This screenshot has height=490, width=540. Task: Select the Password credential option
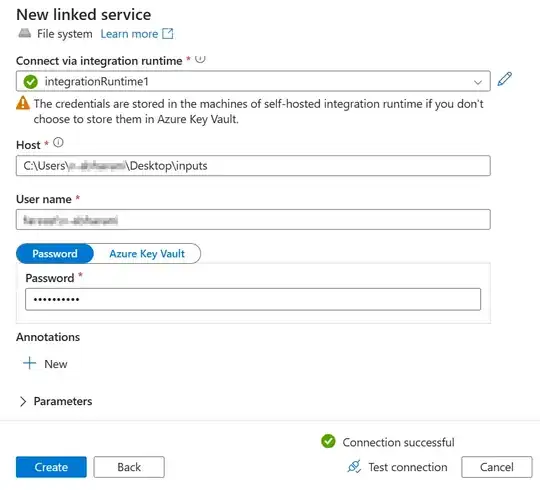(55, 253)
